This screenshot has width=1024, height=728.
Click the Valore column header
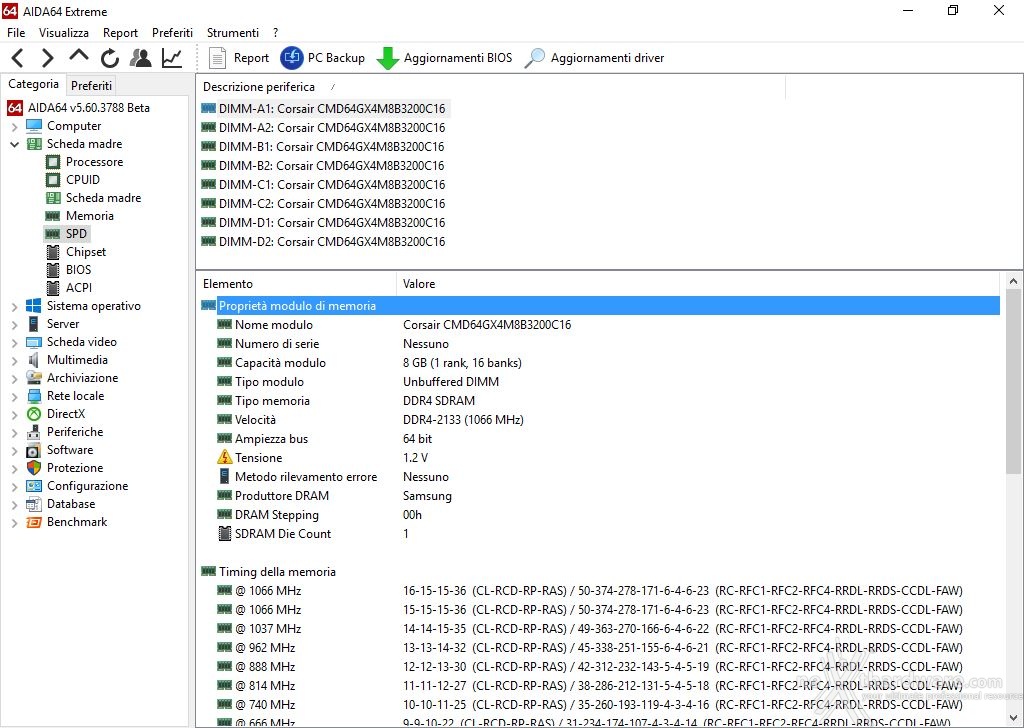697,284
